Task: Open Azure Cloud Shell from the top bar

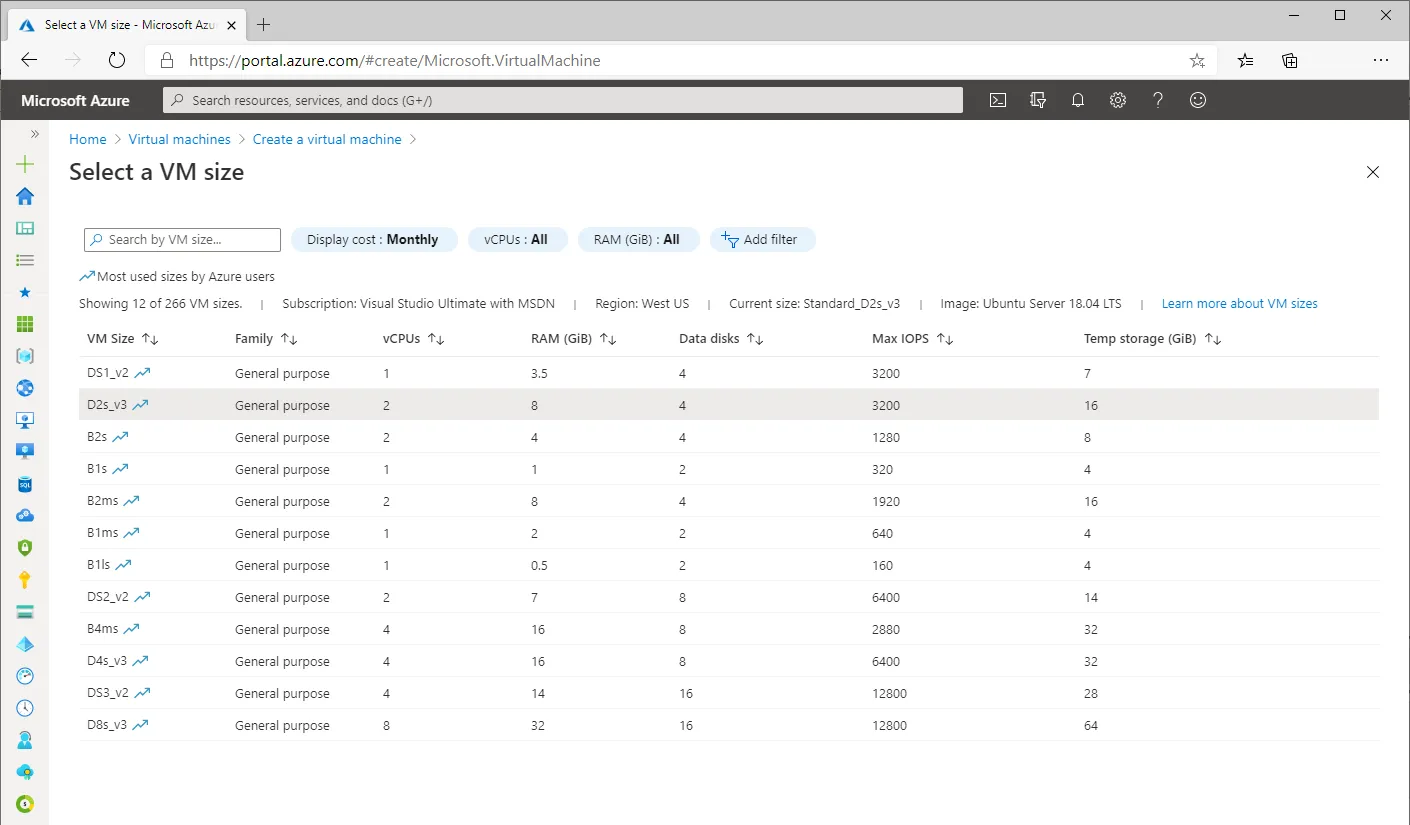Action: [997, 100]
